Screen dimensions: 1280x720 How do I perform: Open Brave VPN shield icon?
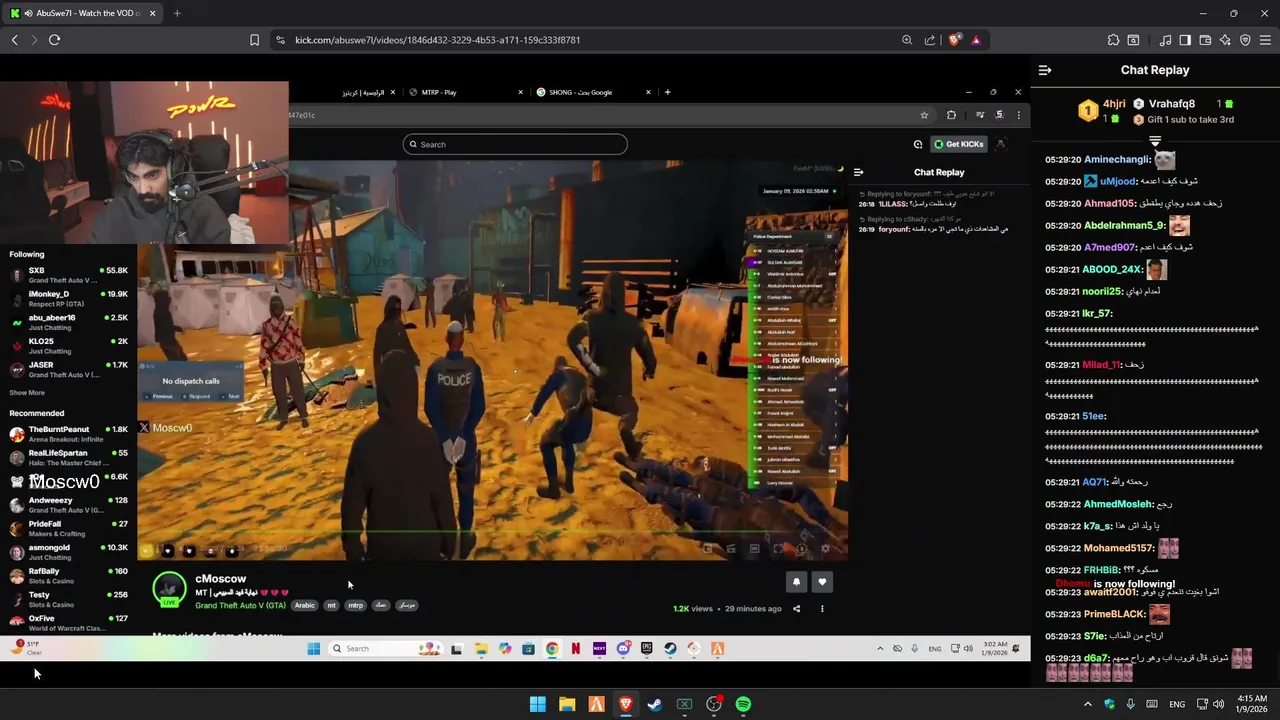[1245, 40]
